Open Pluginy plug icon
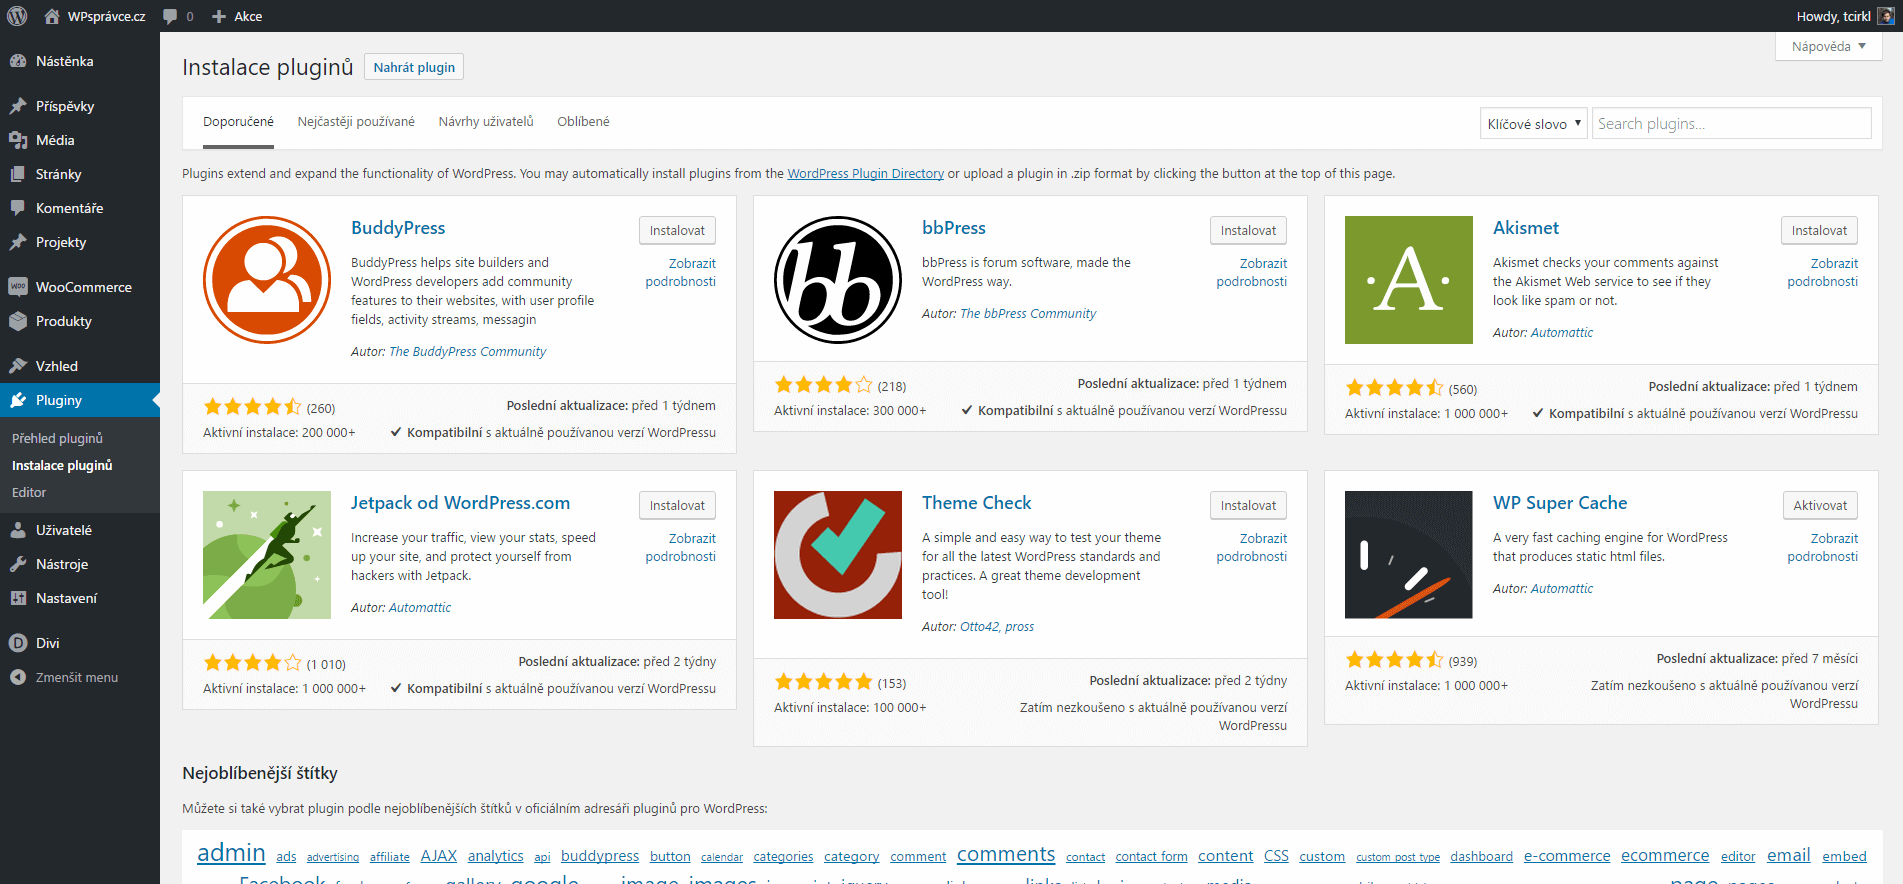The width and height of the screenshot is (1903, 884). pos(18,400)
